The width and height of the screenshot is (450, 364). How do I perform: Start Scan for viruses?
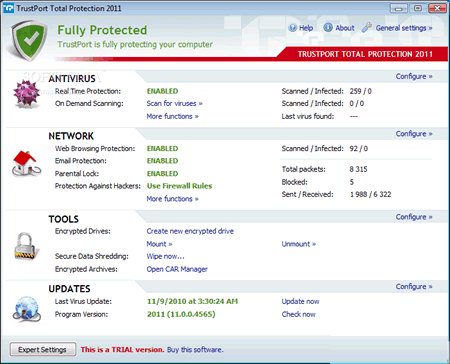pos(174,103)
